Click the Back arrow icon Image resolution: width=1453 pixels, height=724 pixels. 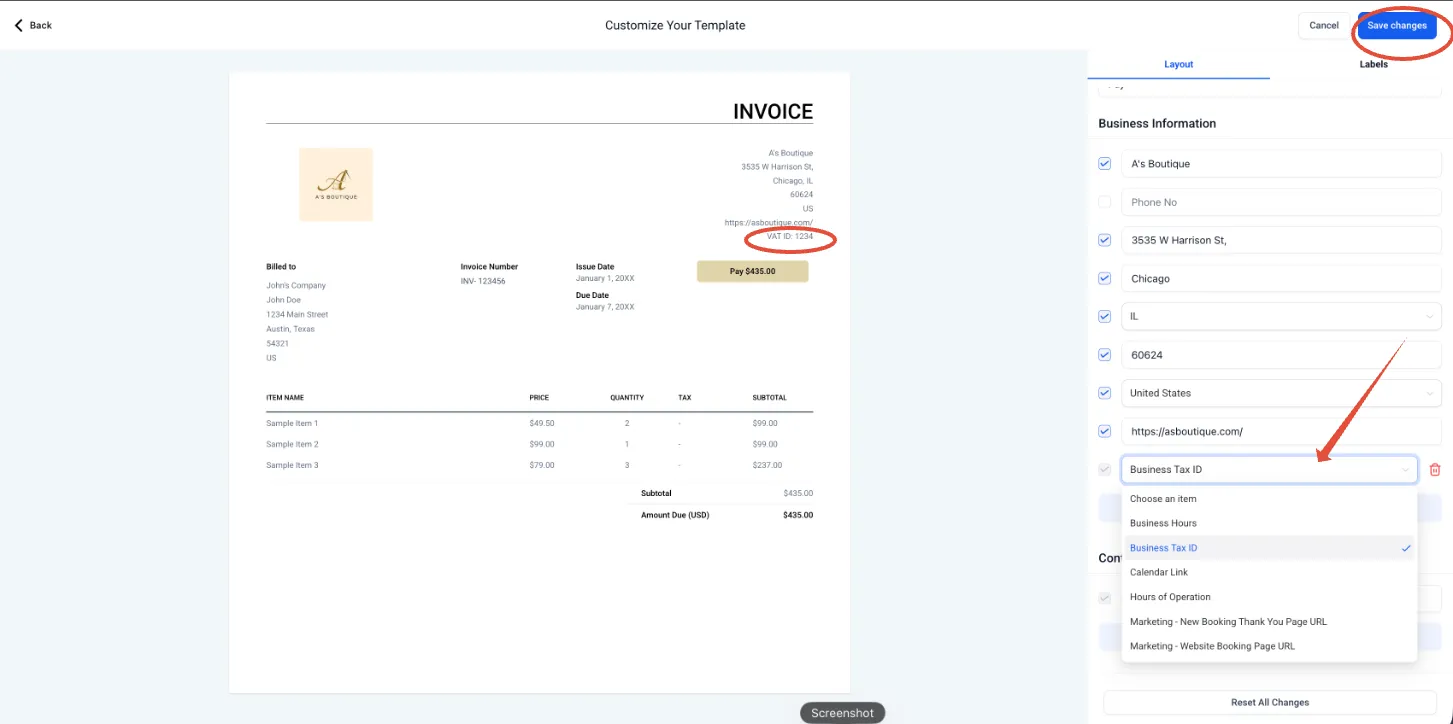18,25
